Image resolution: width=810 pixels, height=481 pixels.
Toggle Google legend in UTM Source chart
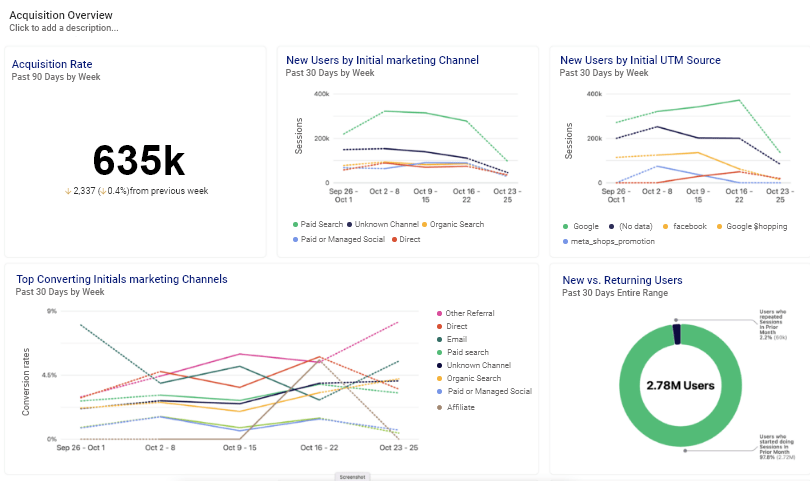pyautogui.click(x=581, y=226)
